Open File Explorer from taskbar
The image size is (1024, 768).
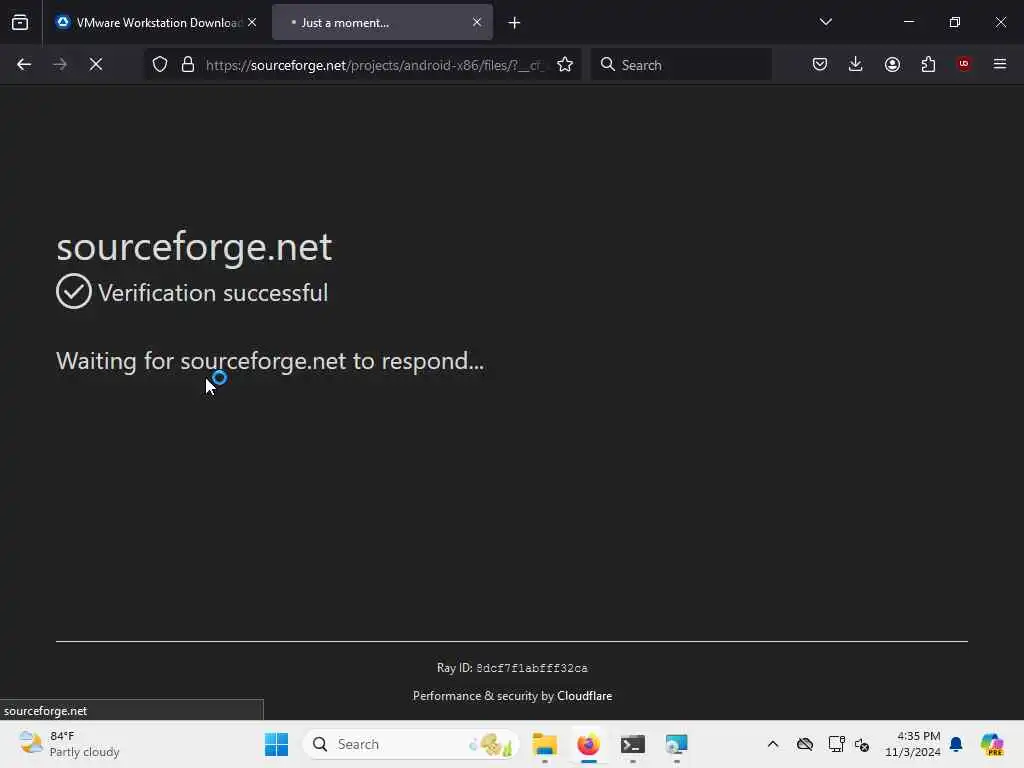545,744
